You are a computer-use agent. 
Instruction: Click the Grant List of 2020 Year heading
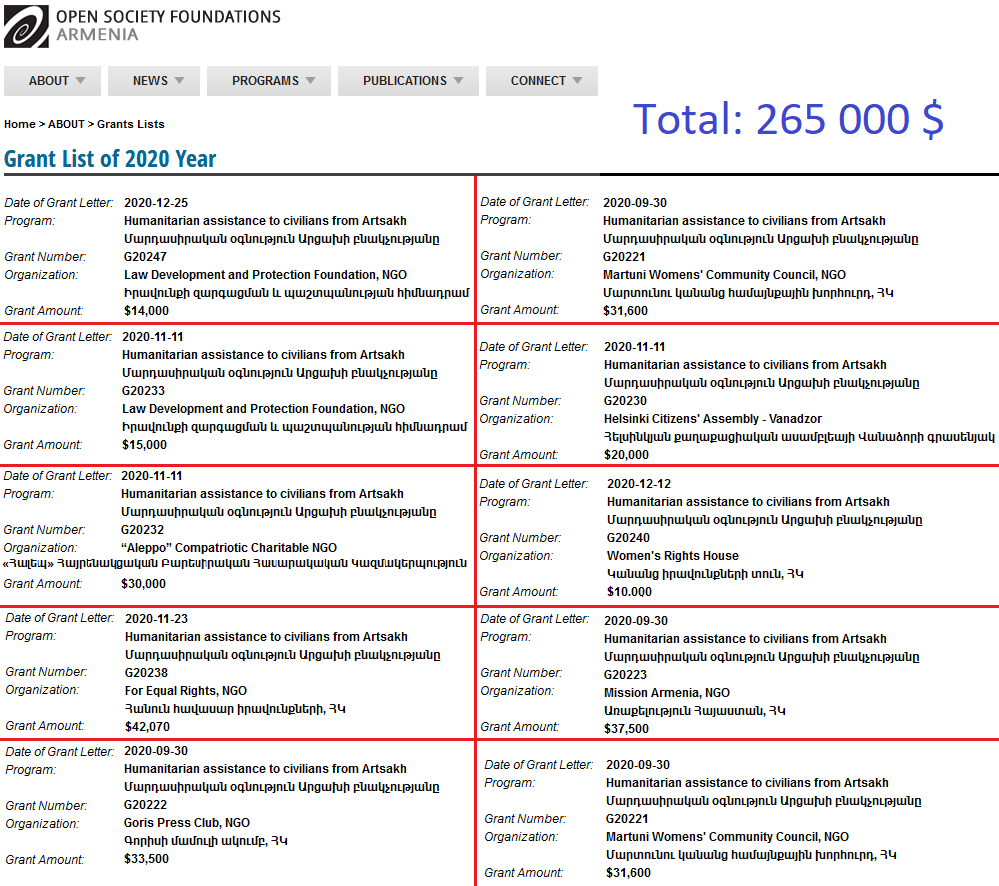[110, 159]
